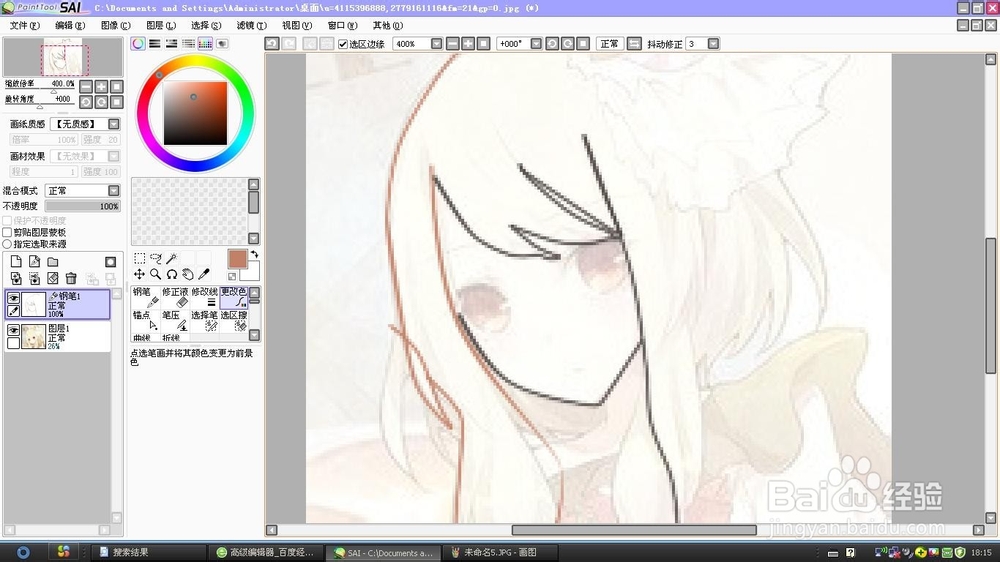Select the hand pan tool
Screen dimensions: 1000x562
click(188, 274)
